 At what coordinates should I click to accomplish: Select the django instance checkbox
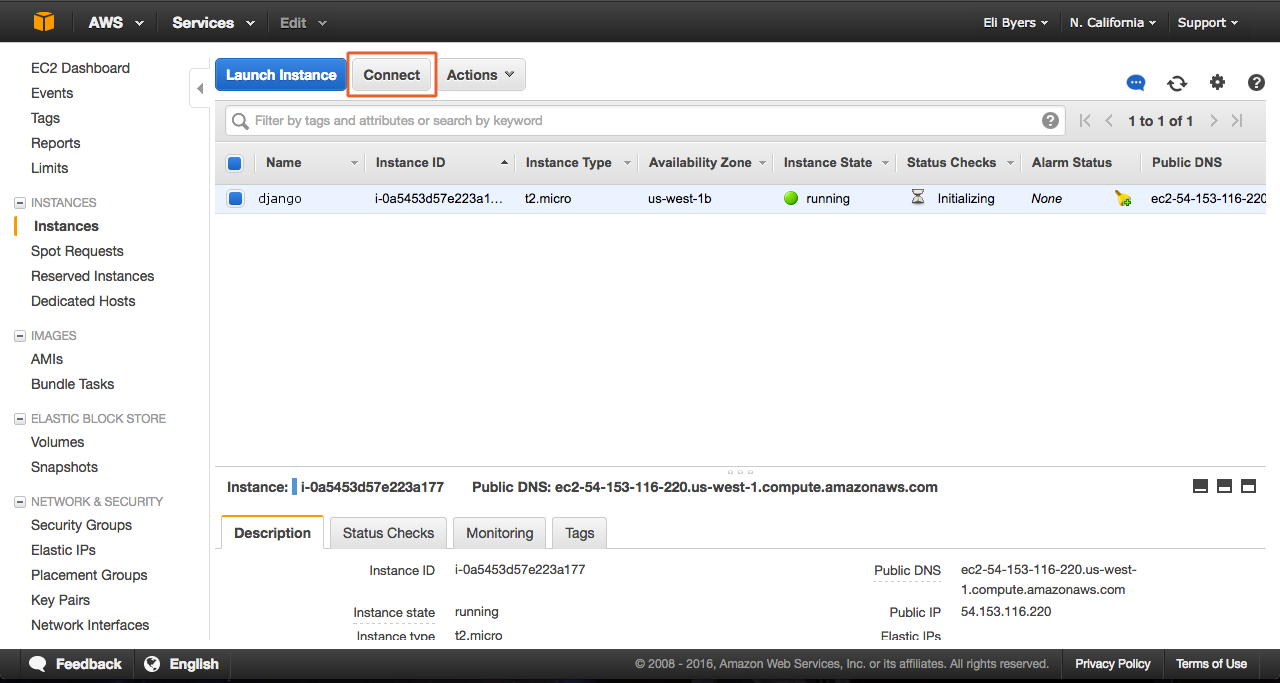(x=235, y=198)
